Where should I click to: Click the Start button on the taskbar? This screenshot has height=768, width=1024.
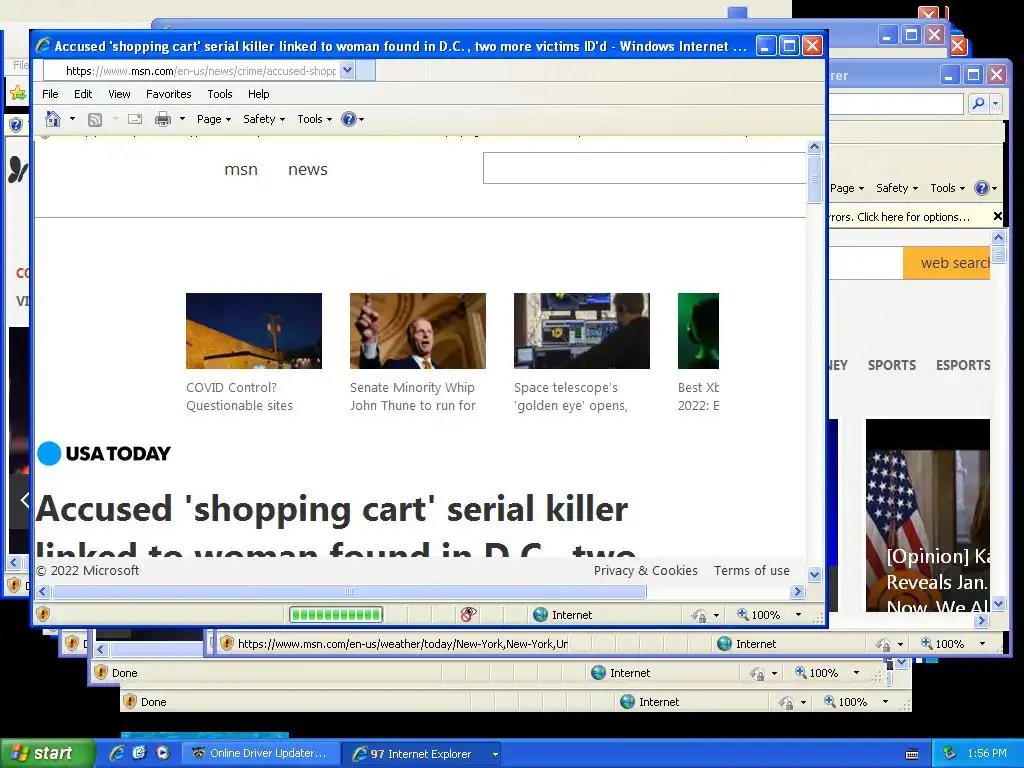tap(48, 753)
